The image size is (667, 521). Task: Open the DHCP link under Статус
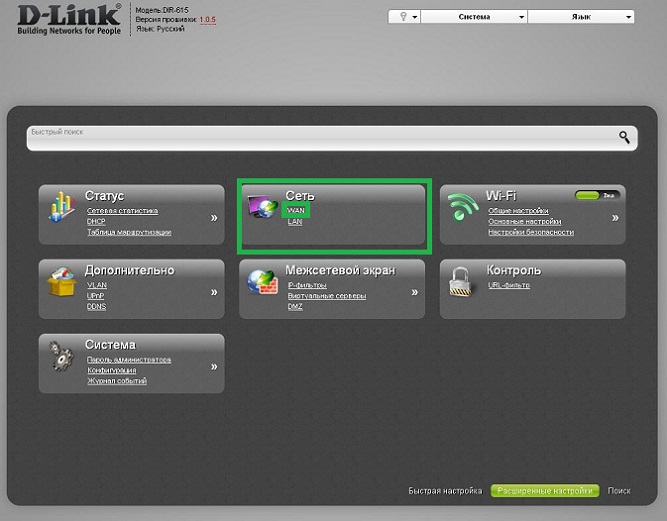pos(96,222)
